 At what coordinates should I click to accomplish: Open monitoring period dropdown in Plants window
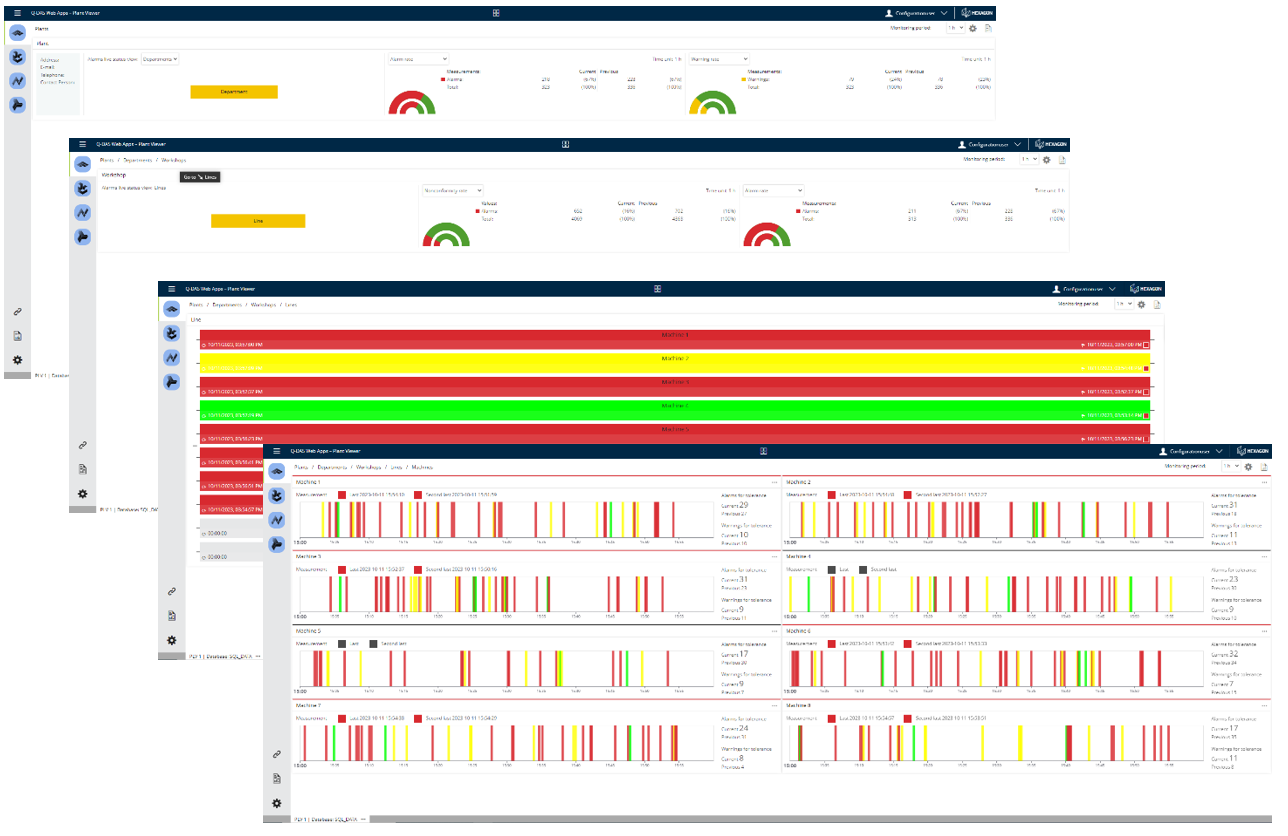tap(956, 28)
